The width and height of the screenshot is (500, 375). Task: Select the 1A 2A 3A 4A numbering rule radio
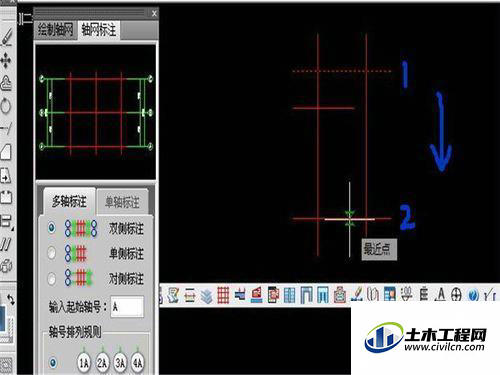[53, 362]
